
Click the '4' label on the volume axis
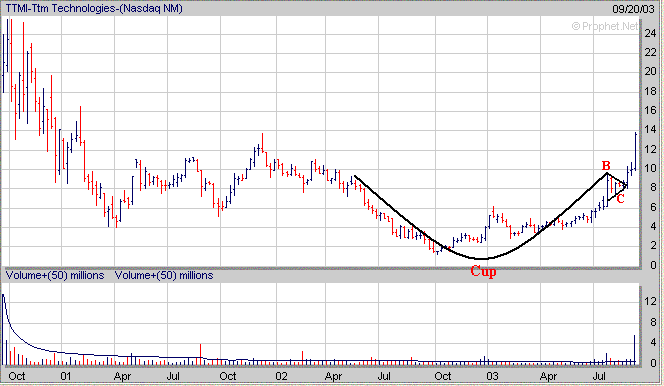point(653,342)
